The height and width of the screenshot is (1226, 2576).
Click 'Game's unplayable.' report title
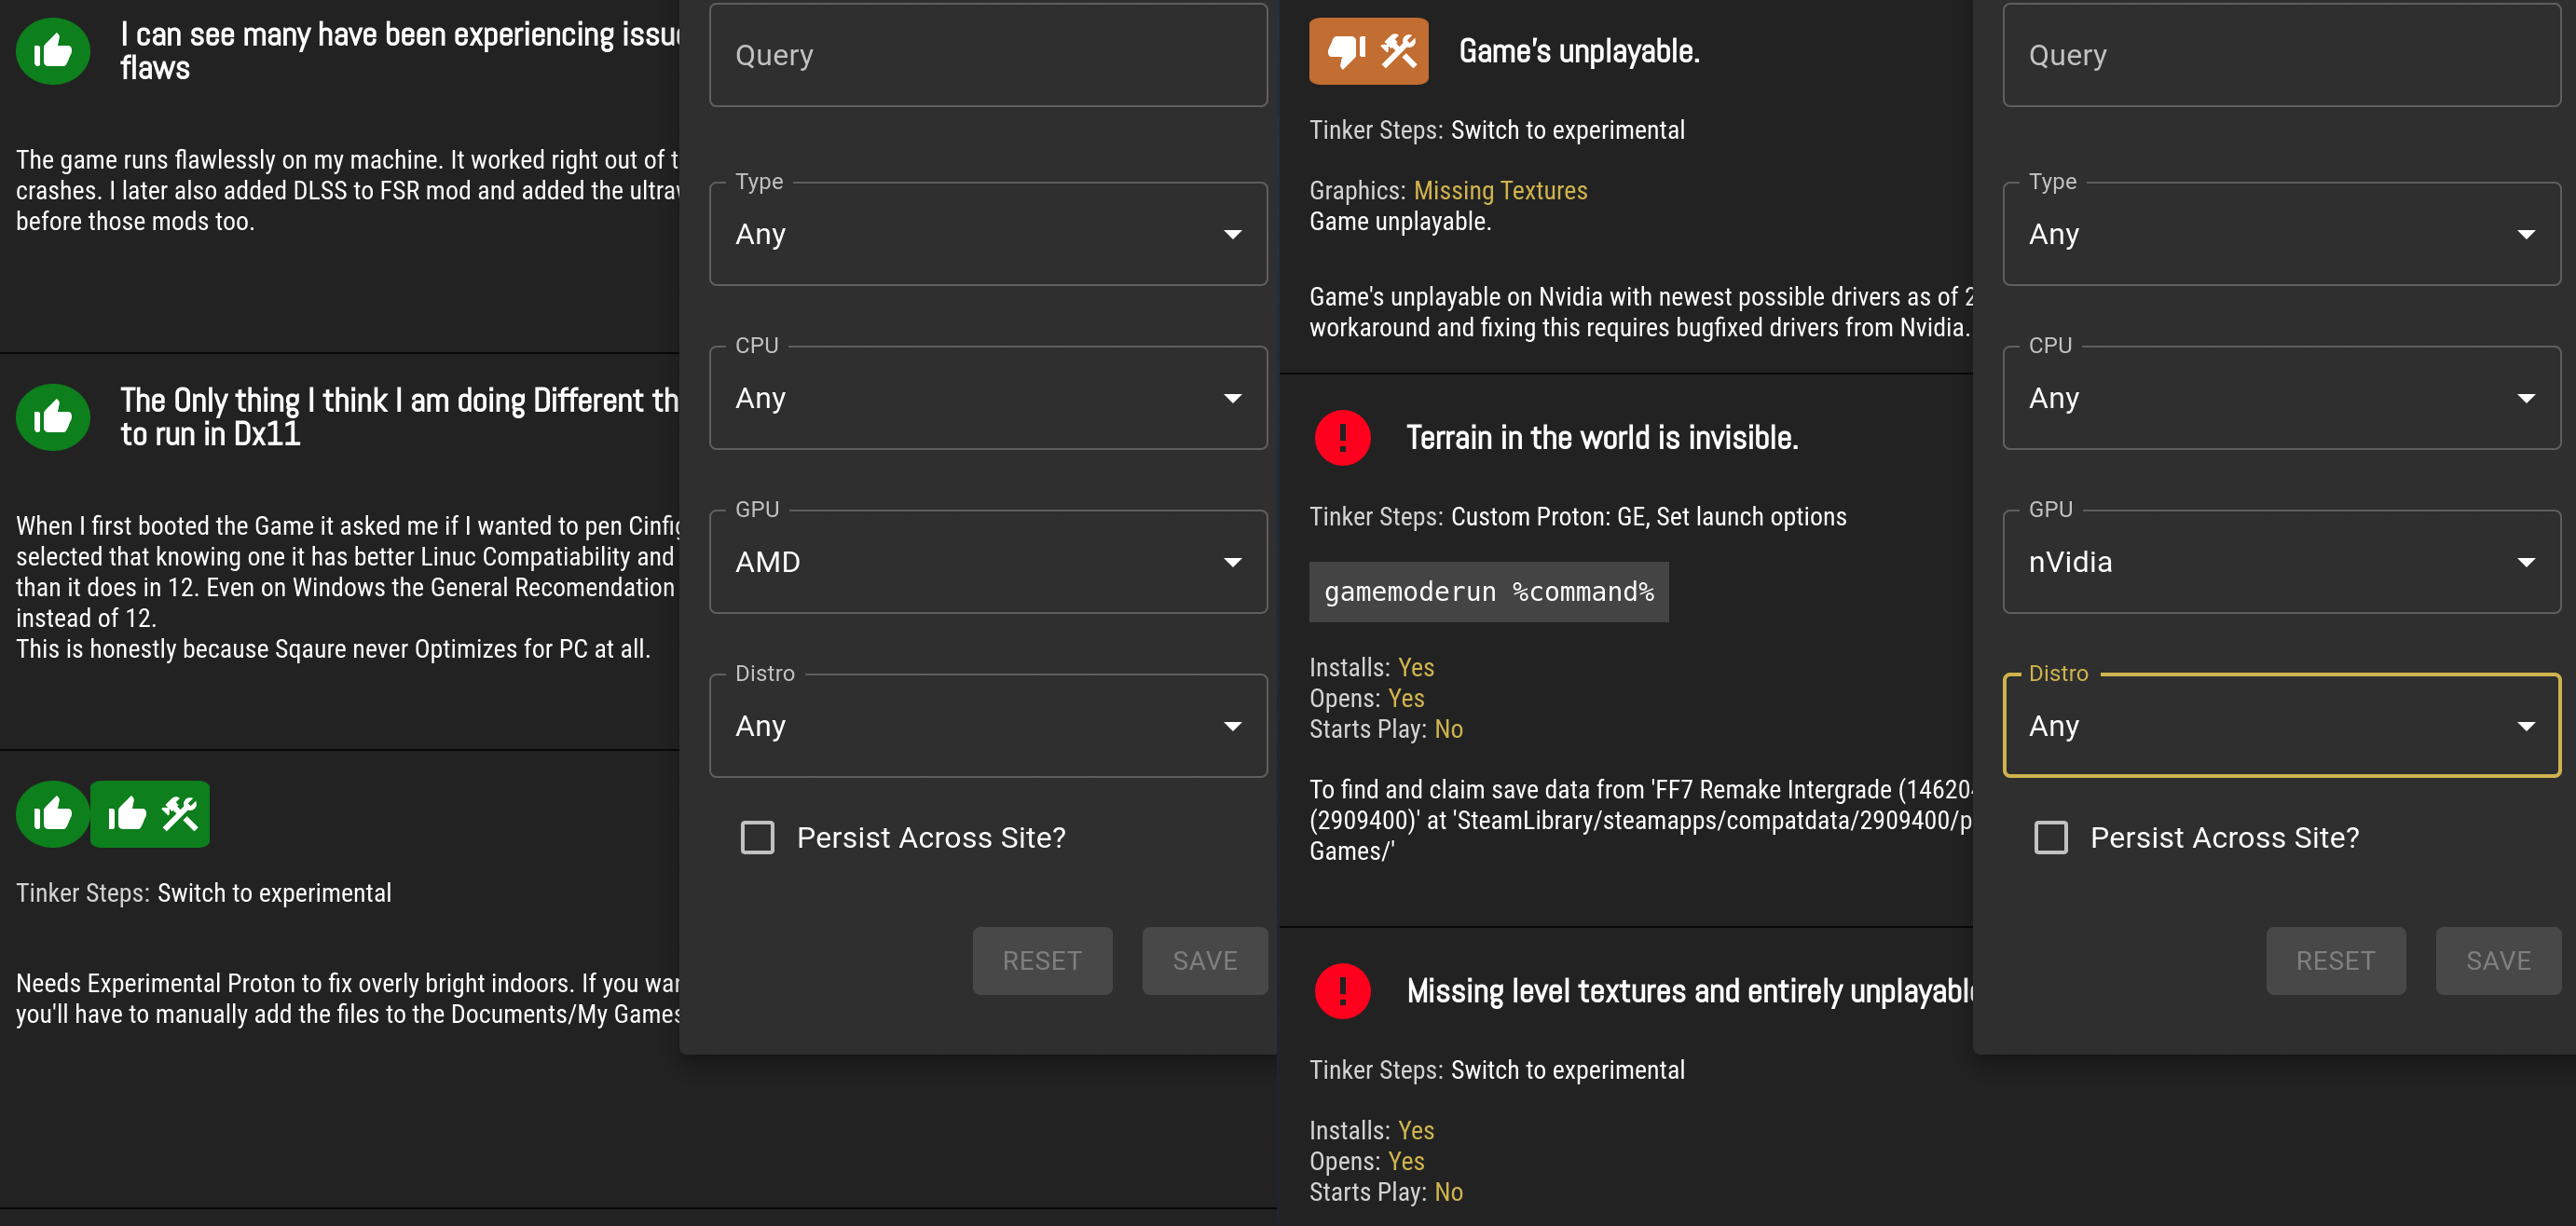click(x=1579, y=51)
